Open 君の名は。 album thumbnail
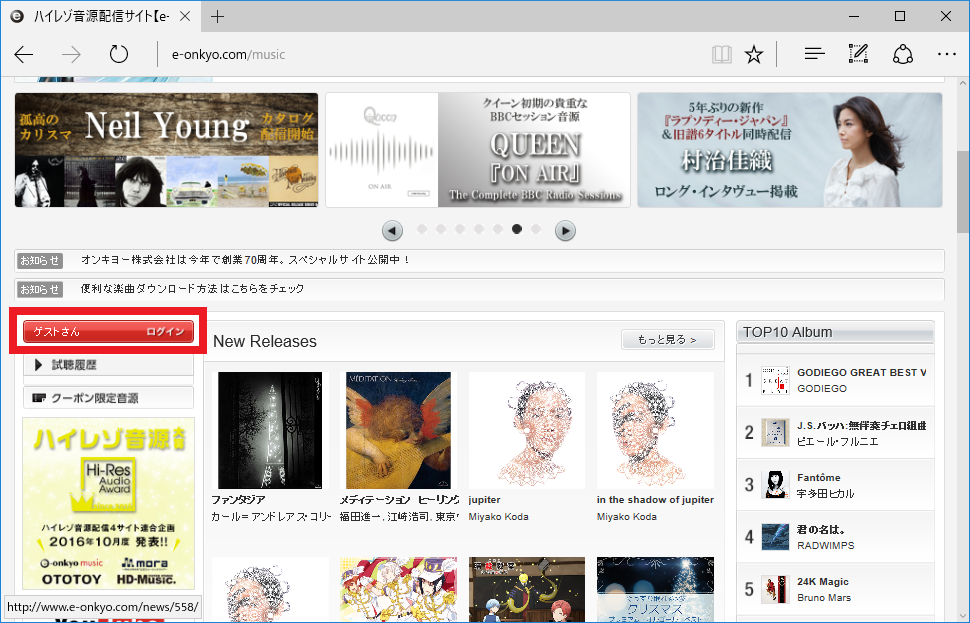 (x=775, y=537)
